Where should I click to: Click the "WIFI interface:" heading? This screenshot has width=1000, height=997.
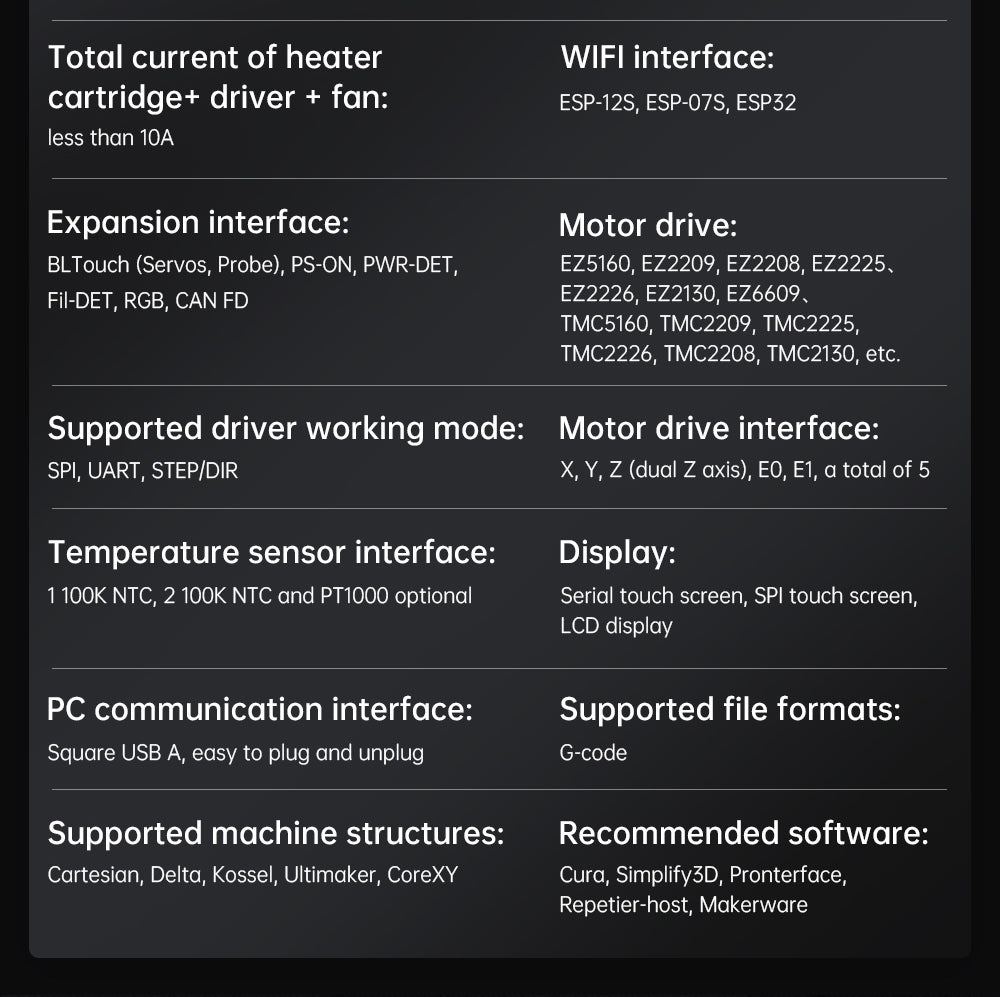coord(666,58)
